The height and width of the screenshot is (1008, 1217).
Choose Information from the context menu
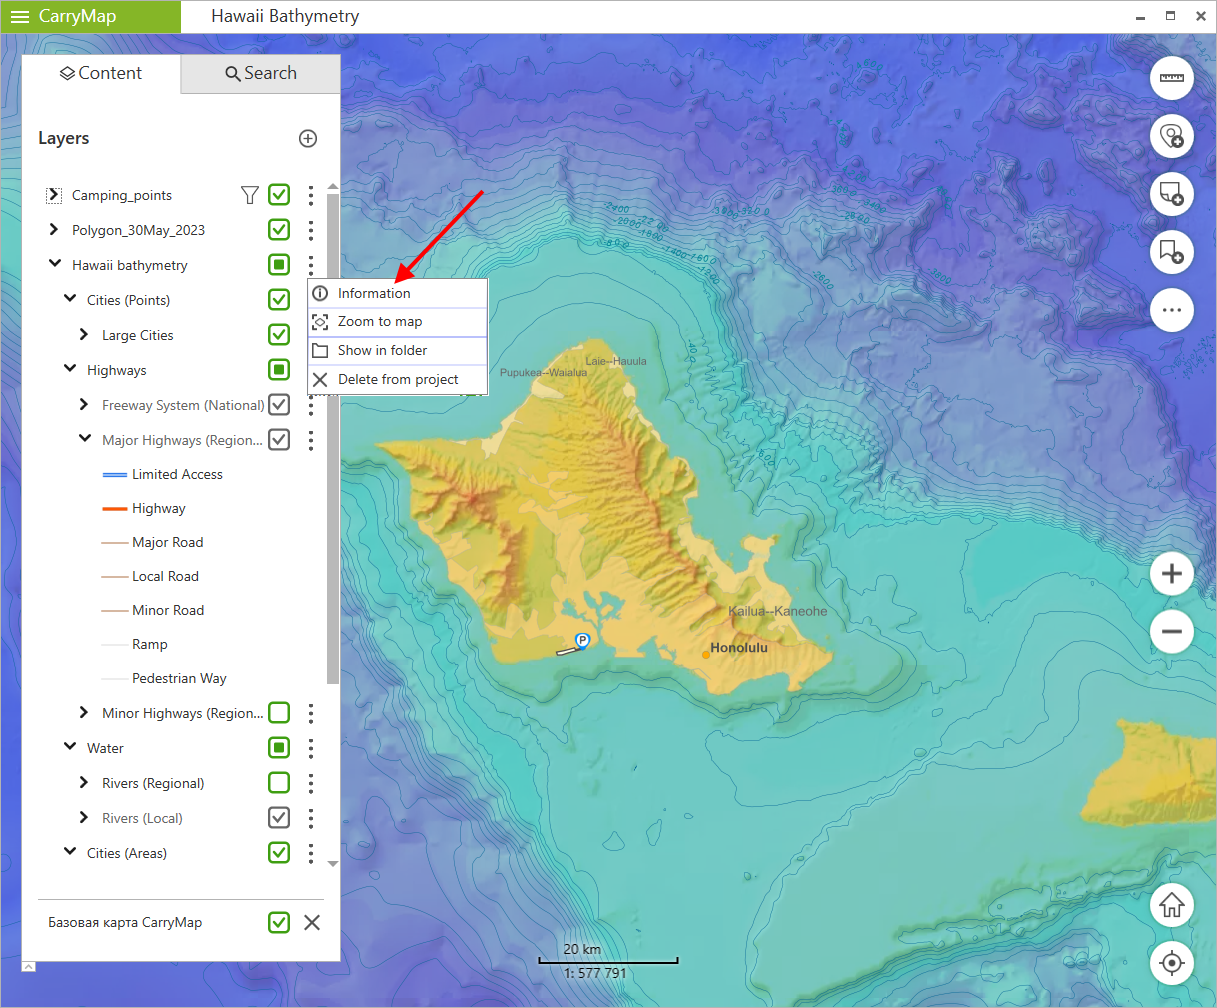coord(374,293)
